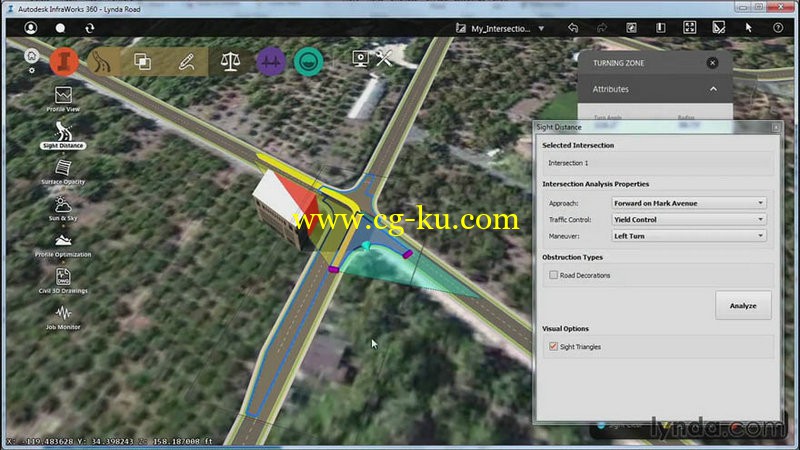The width and height of the screenshot is (800, 450).
Task: Close the Sight Distance dialog
Action: (776, 127)
